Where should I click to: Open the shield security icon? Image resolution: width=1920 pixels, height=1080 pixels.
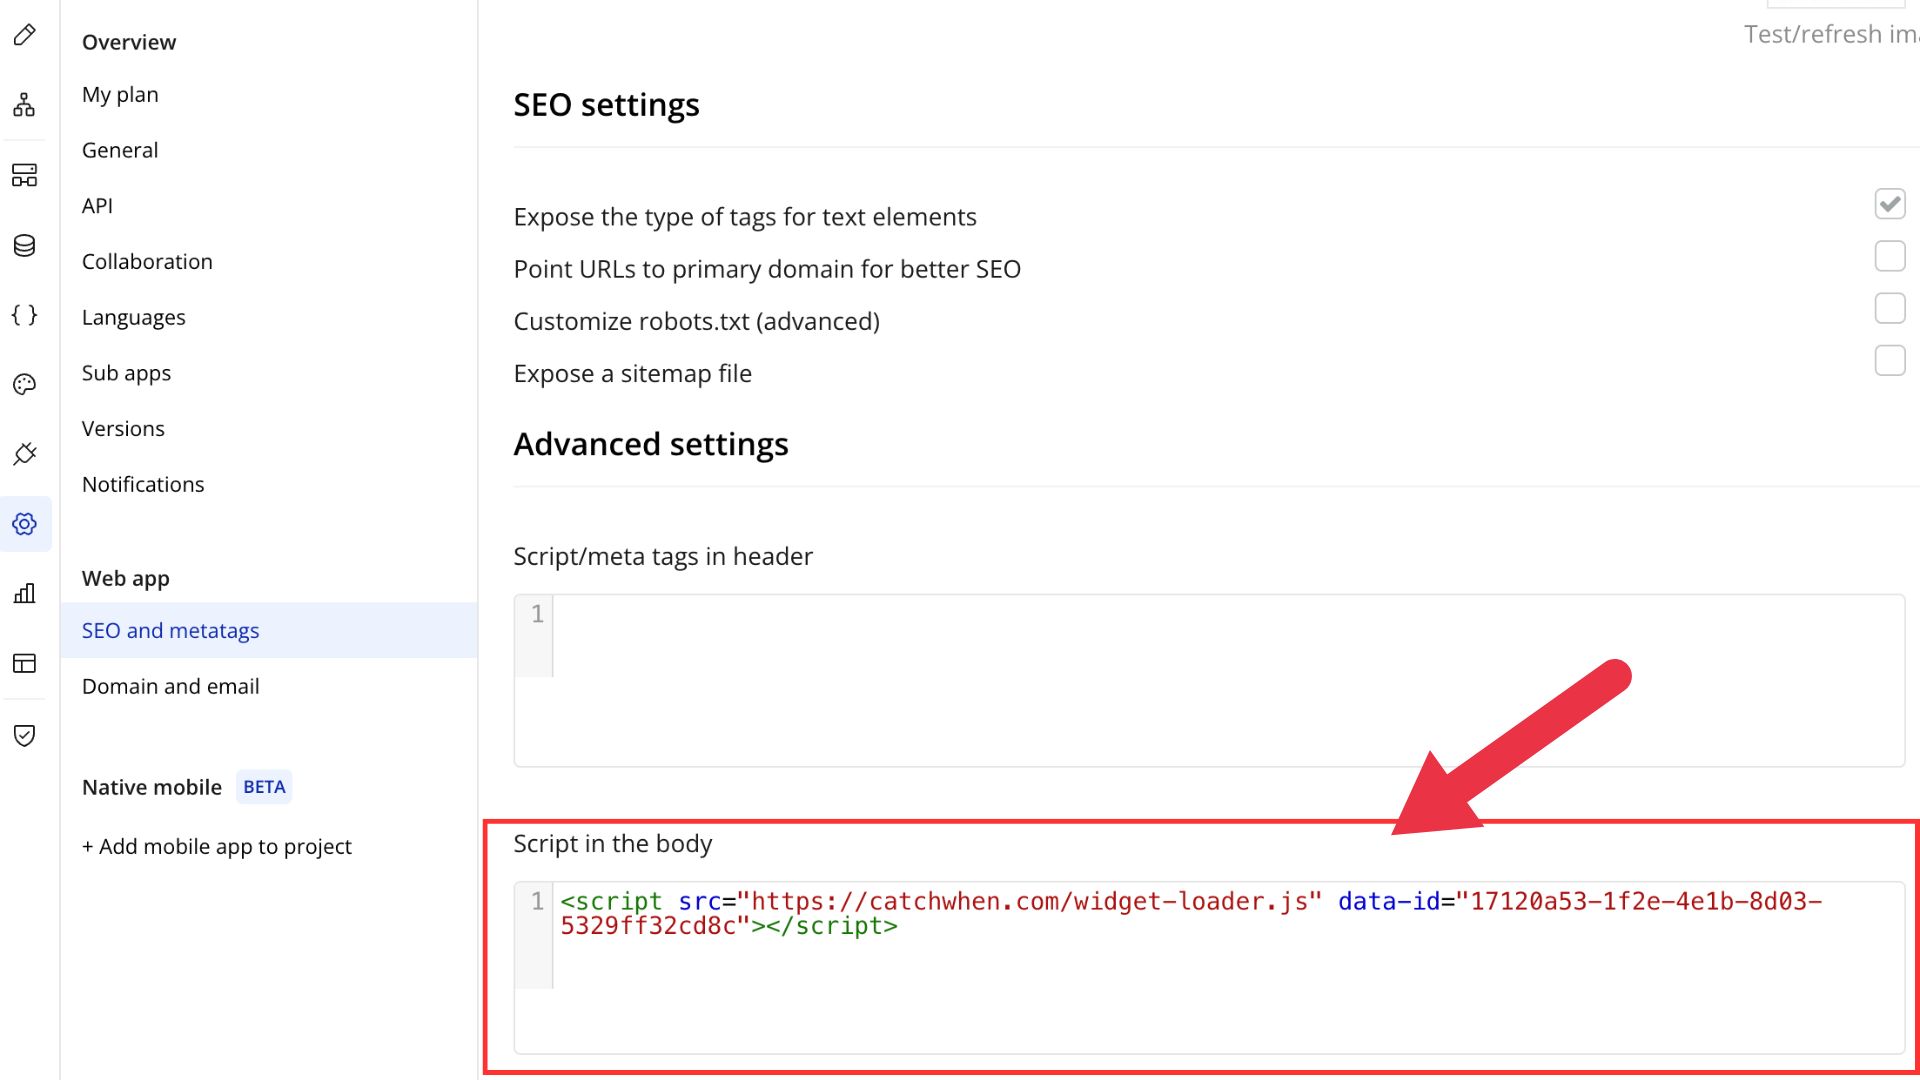[x=25, y=736]
